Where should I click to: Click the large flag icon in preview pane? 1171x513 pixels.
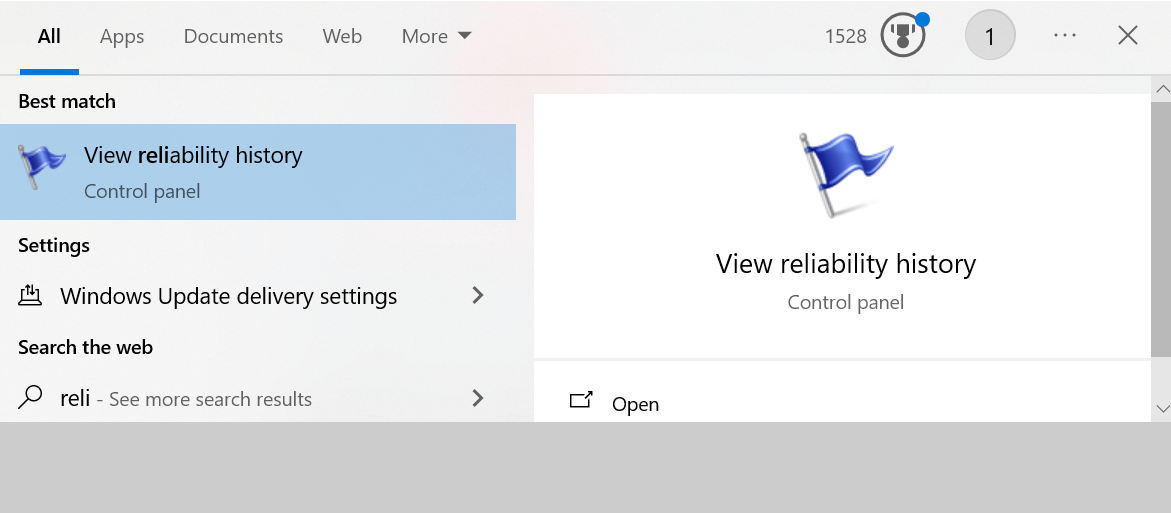click(x=845, y=175)
